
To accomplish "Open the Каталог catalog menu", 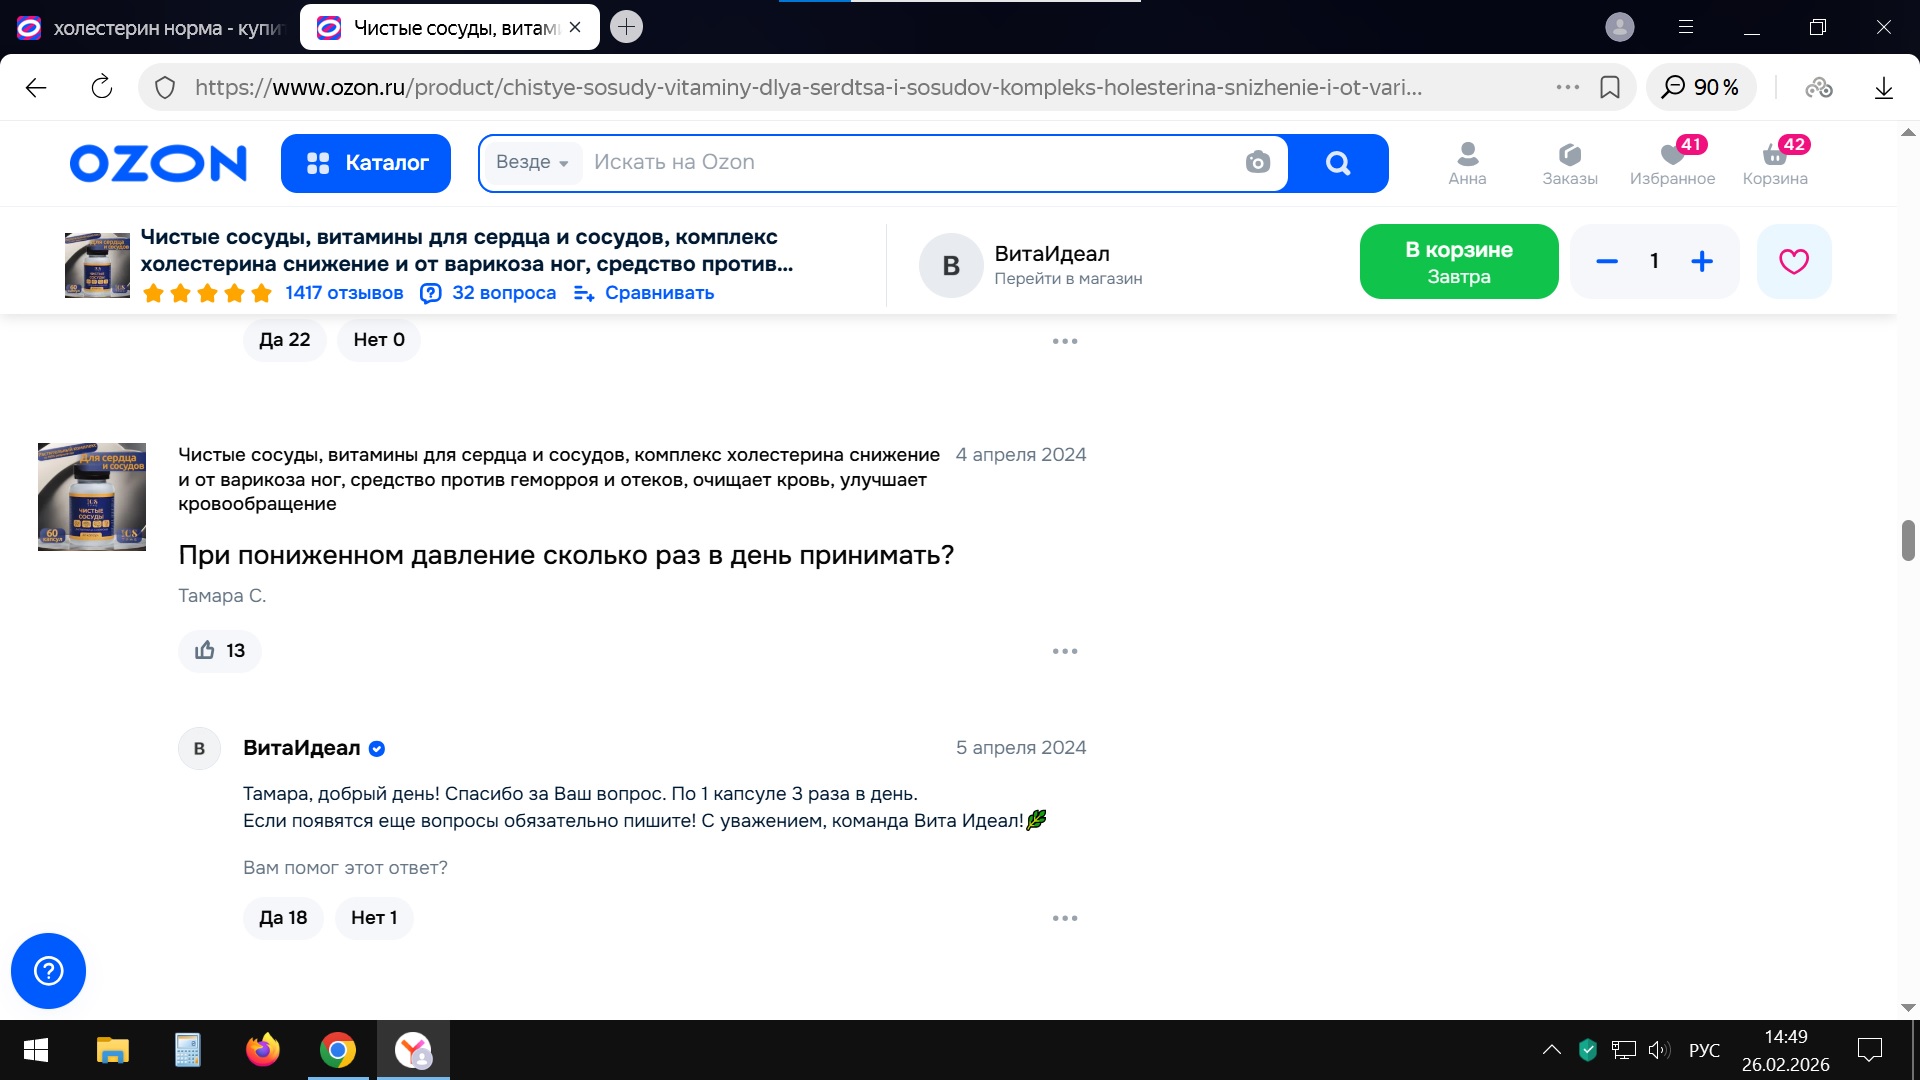I will click(x=366, y=163).
